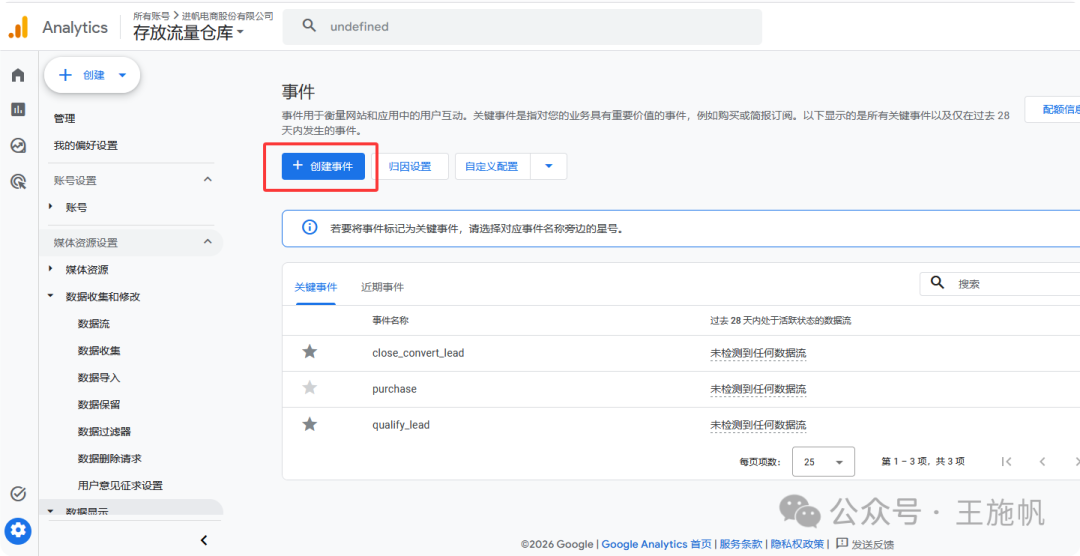This screenshot has height=556, width=1080.
Task: Open the 服务条款 link
Action: (740, 544)
